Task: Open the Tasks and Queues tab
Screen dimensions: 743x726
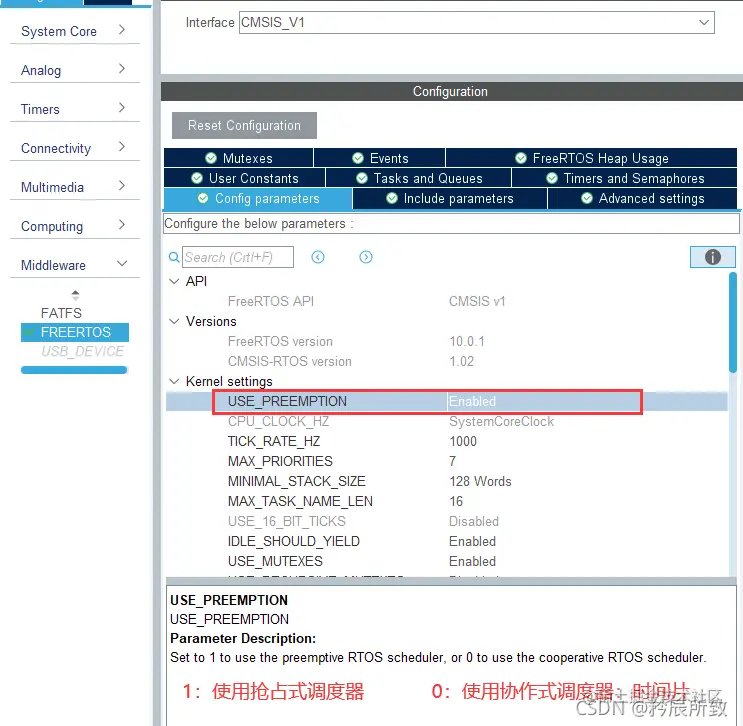Action: [x=418, y=178]
